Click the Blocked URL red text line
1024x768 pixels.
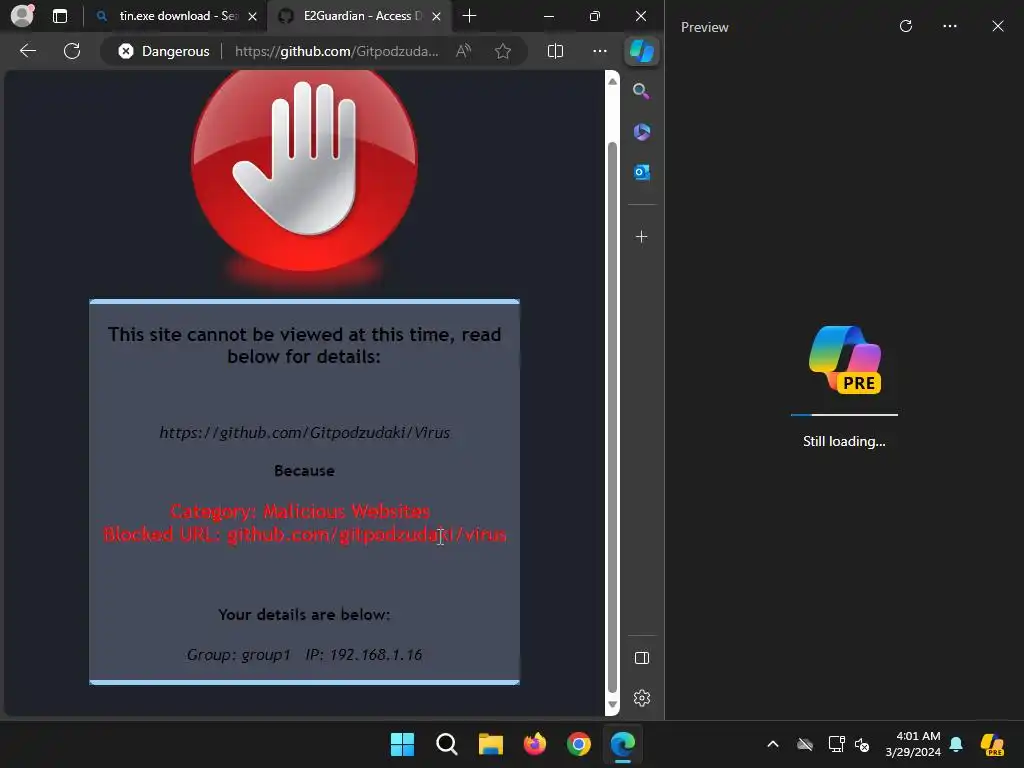coord(304,534)
